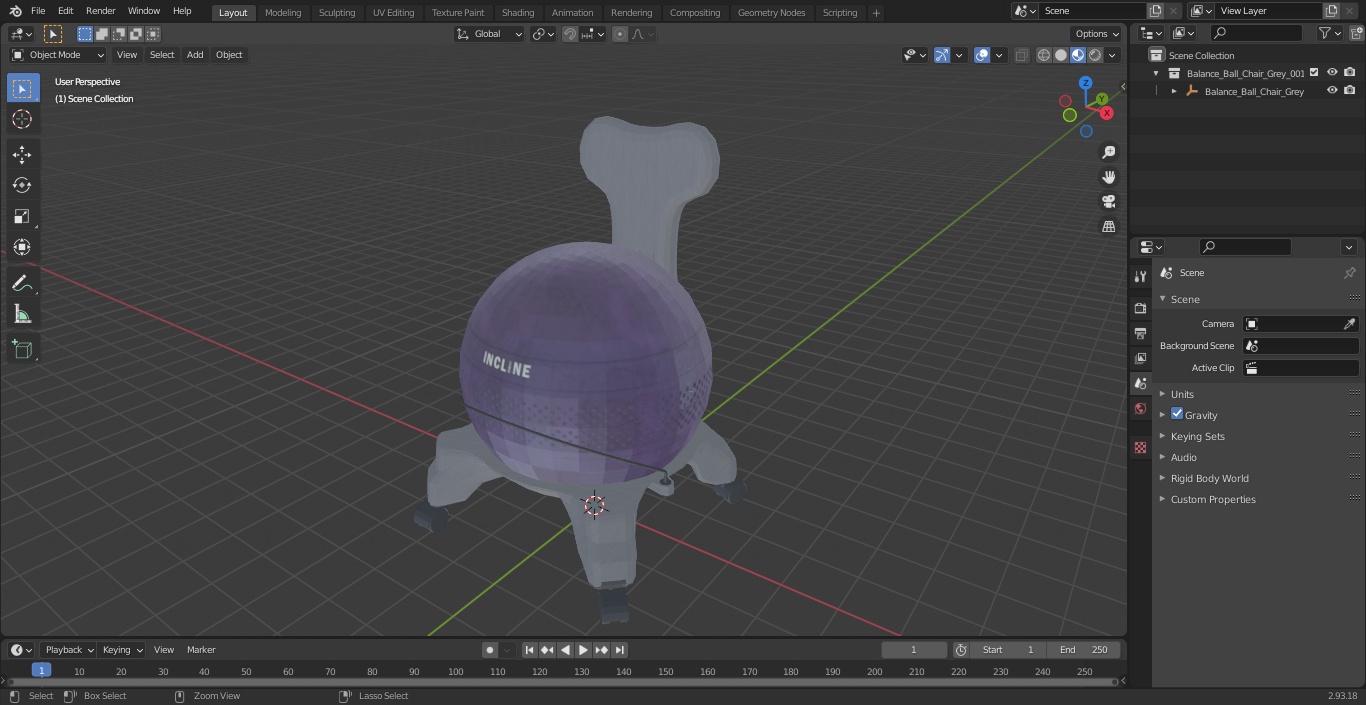Open View Layer properties tab

1140,358
